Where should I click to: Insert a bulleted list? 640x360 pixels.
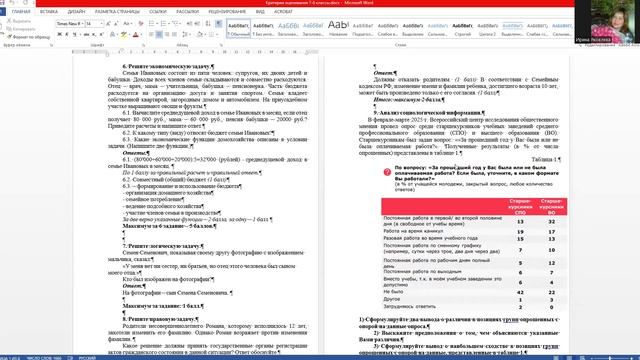pyautogui.click(x=151, y=24)
